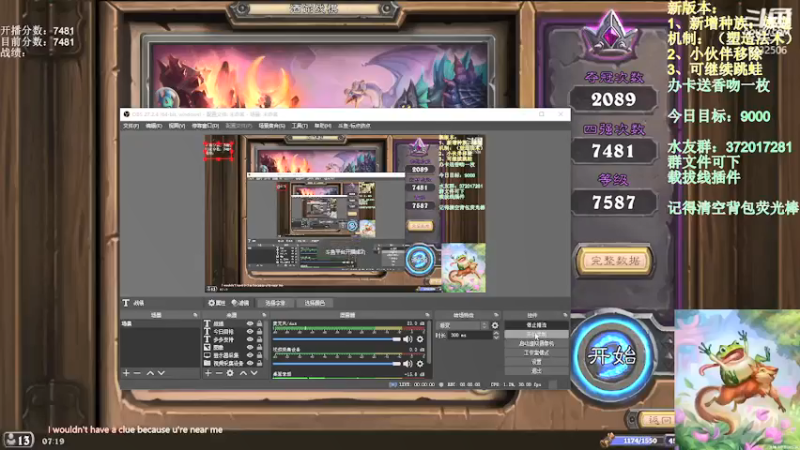Open the 工具(T) menu
Viewport: 800px width, 450px height.
[x=299, y=126]
